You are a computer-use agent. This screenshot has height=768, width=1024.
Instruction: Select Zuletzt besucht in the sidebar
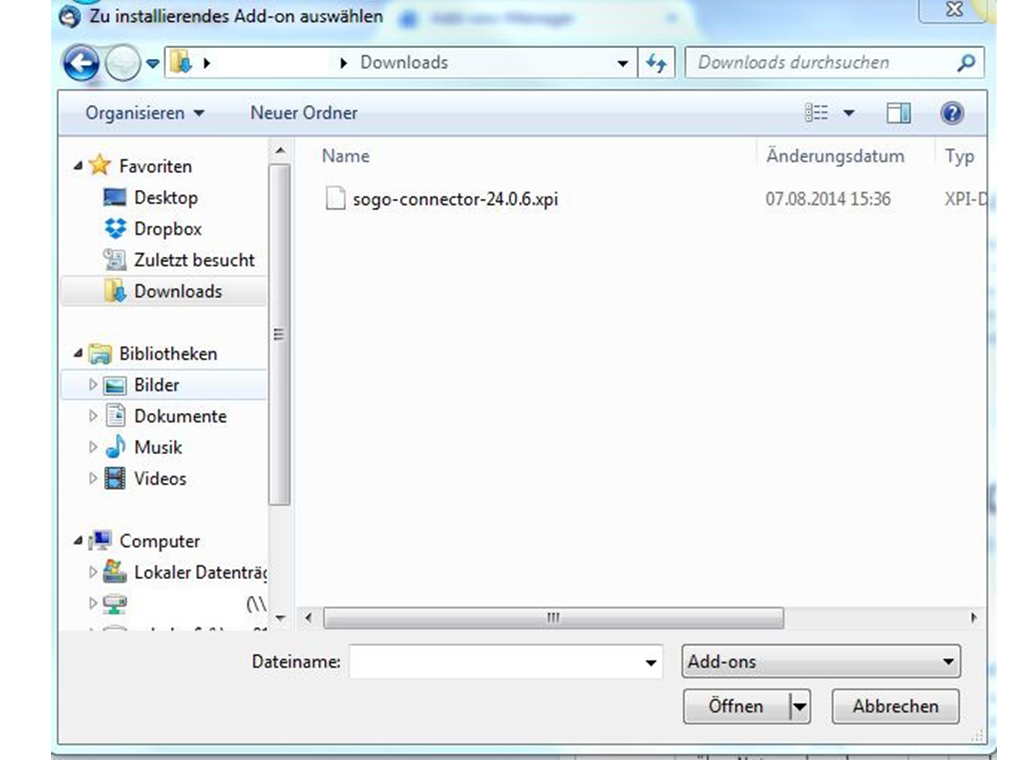coord(194,260)
